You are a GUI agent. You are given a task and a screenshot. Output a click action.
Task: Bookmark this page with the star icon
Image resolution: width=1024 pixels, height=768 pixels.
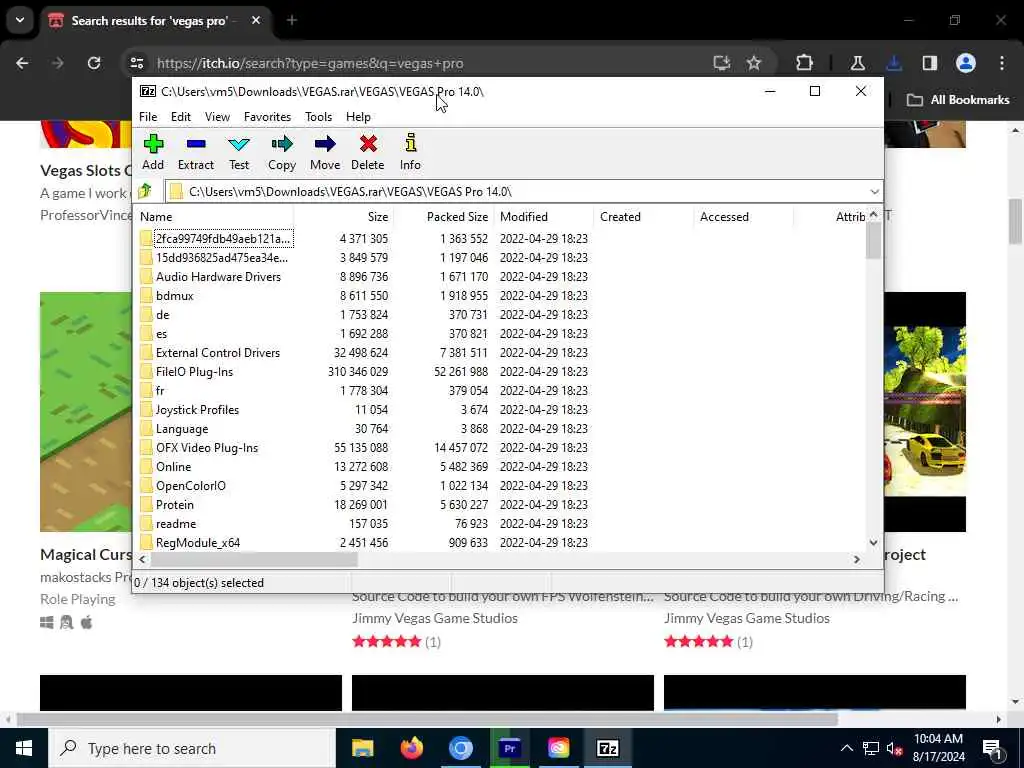click(x=754, y=63)
